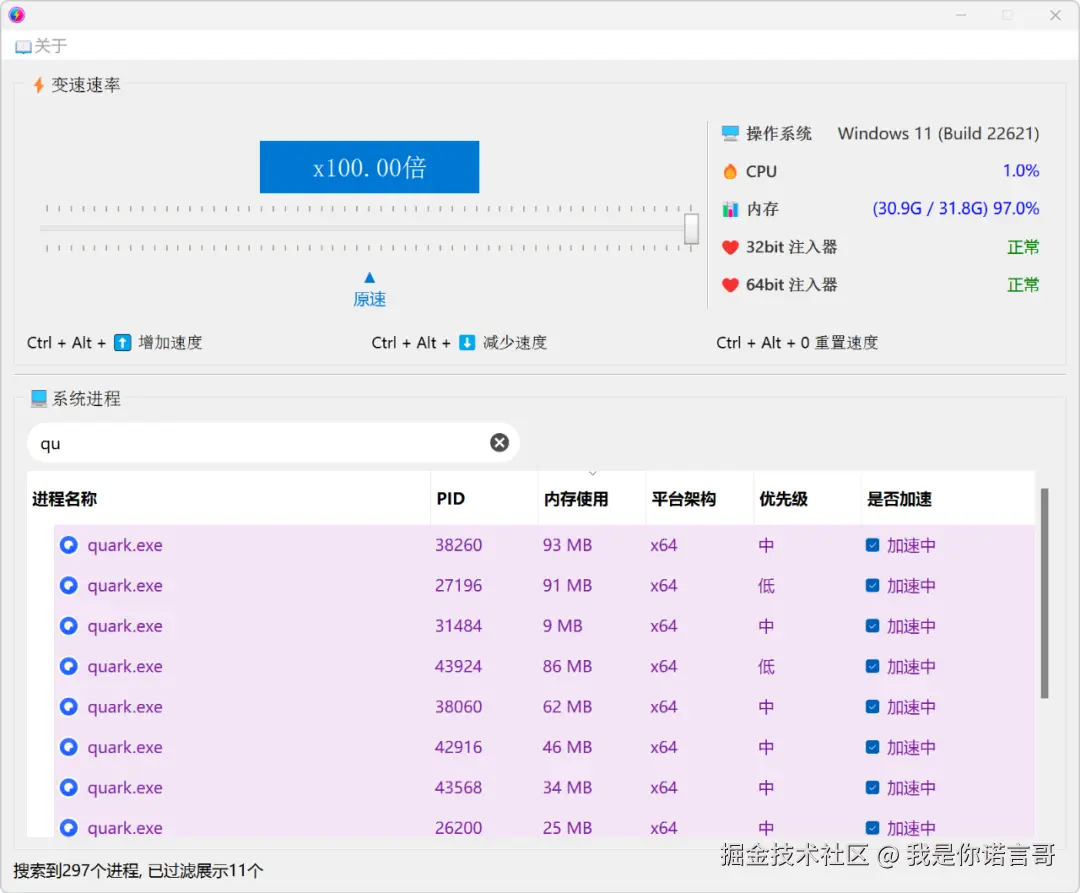Click the screen icon beside 系统进程
The height and width of the screenshot is (893, 1080).
click(39, 398)
